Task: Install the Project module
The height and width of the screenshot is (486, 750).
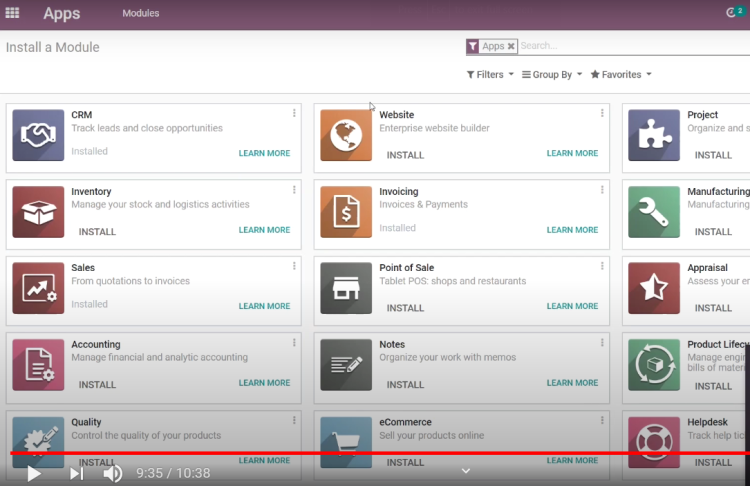Action: pos(713,155)
